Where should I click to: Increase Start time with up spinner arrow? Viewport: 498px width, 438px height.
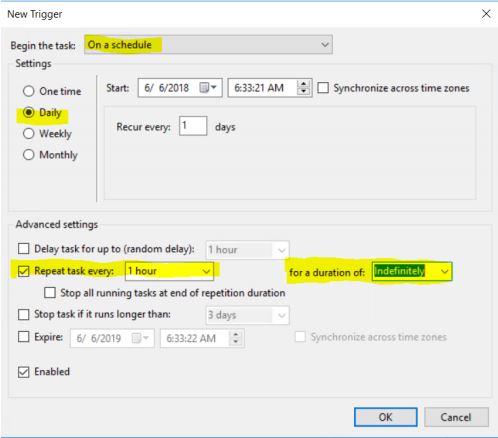[303, 84]
